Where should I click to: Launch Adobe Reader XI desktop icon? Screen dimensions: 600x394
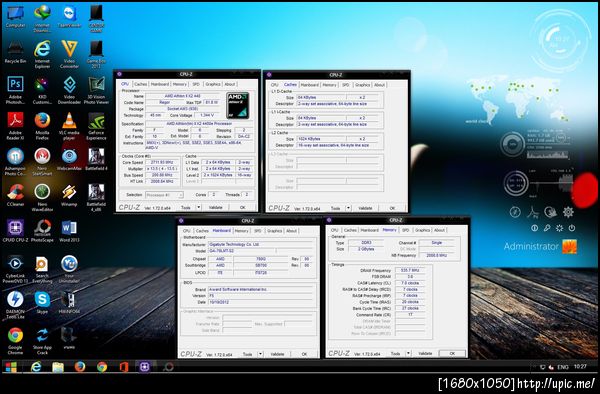pos(15,126)
